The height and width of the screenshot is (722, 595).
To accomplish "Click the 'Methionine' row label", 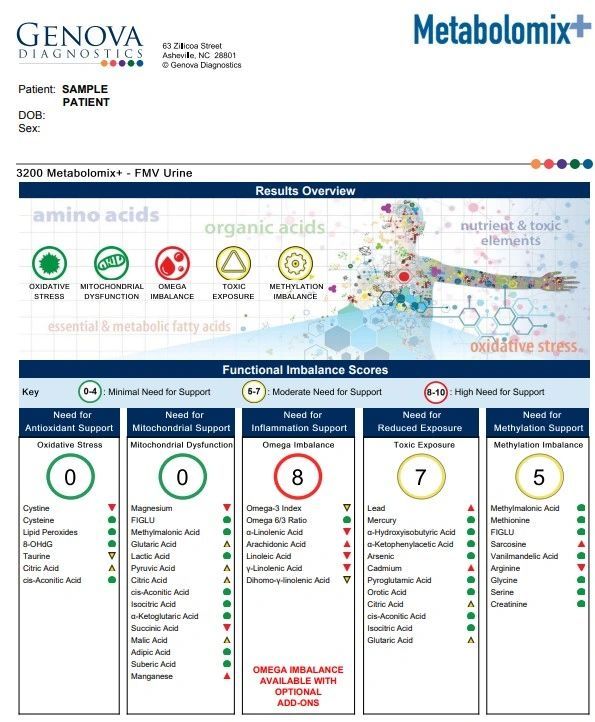I will click(x=510, y=520).
